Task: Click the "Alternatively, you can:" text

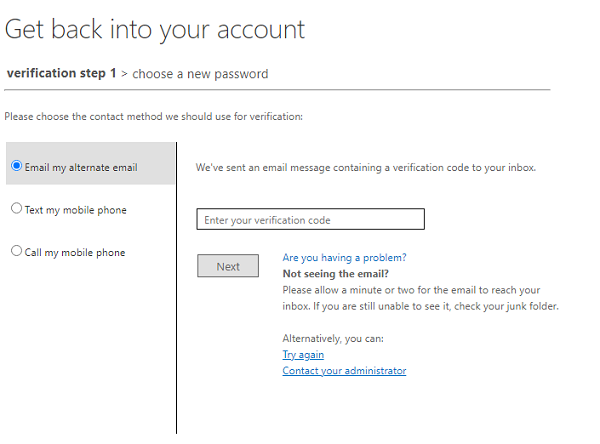Action: [333, 339]
